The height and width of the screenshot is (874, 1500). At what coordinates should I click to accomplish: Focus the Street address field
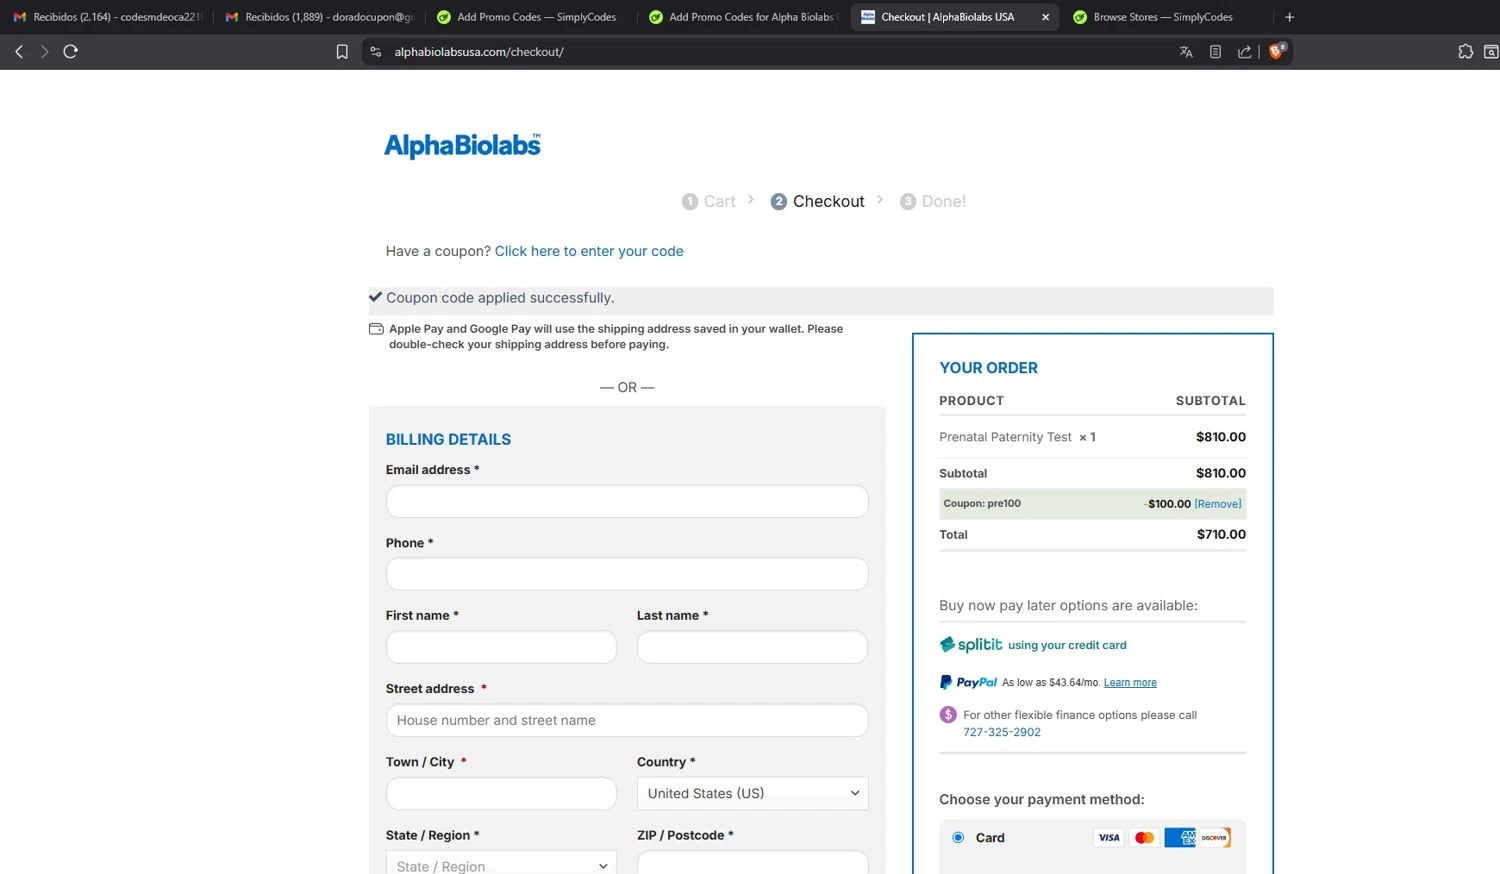(x=627, y=720)
